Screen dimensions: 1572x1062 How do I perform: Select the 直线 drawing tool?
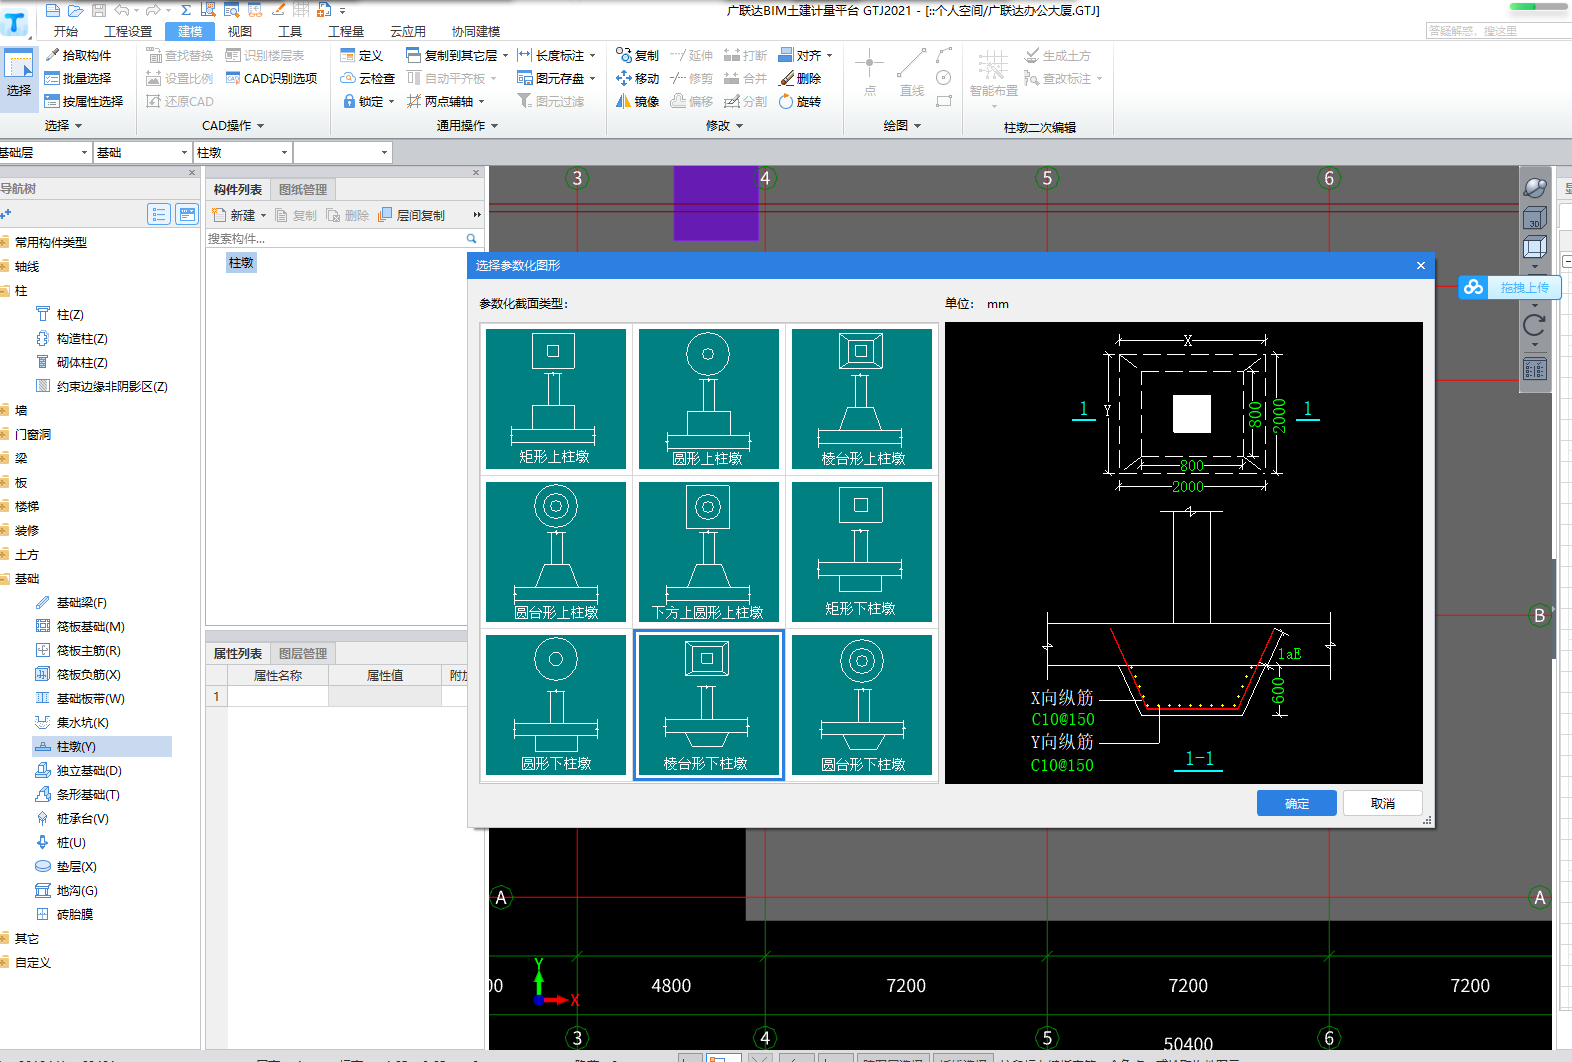(911, 73)
